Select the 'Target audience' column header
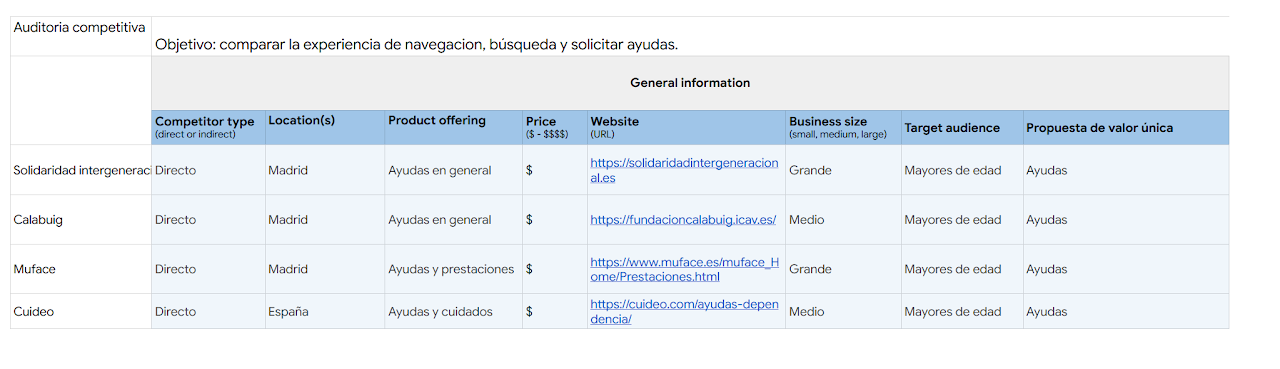The height and width of the screenshot is (369, 1280). (x=962, y=127)
